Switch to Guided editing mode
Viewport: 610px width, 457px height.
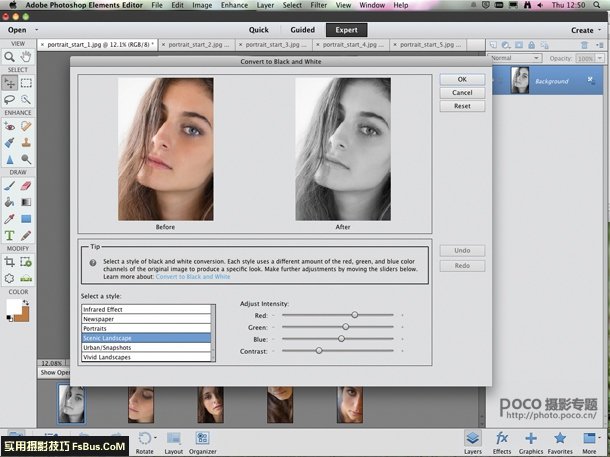click(x=302, y=30)
